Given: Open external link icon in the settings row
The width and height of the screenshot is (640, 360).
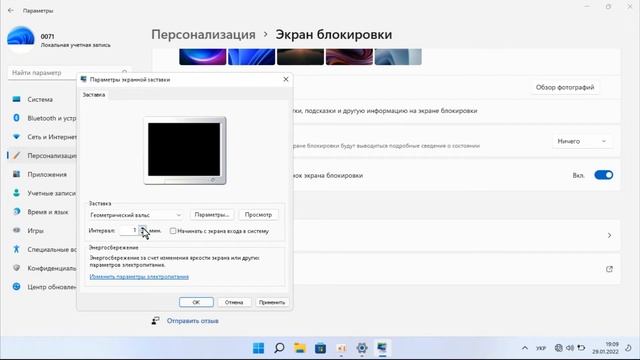Looking at the screenshot, I should point(609,269).
